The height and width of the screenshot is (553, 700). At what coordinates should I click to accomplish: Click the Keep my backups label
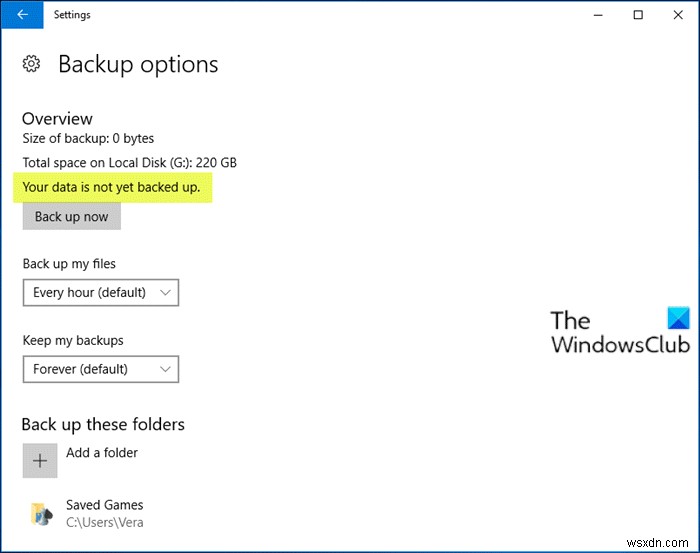73,341
